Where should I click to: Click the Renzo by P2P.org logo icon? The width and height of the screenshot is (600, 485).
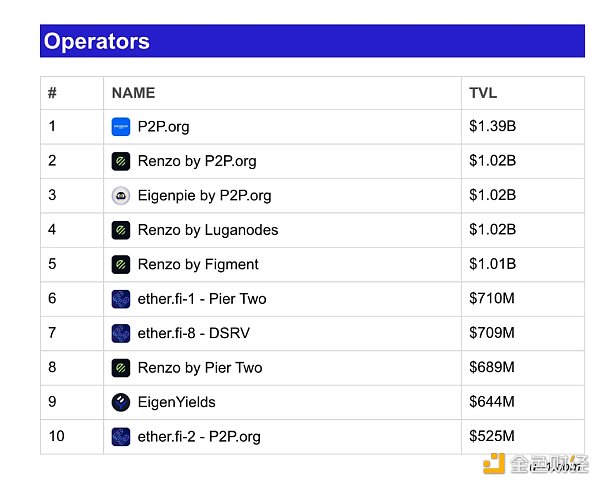click(121, 161)
